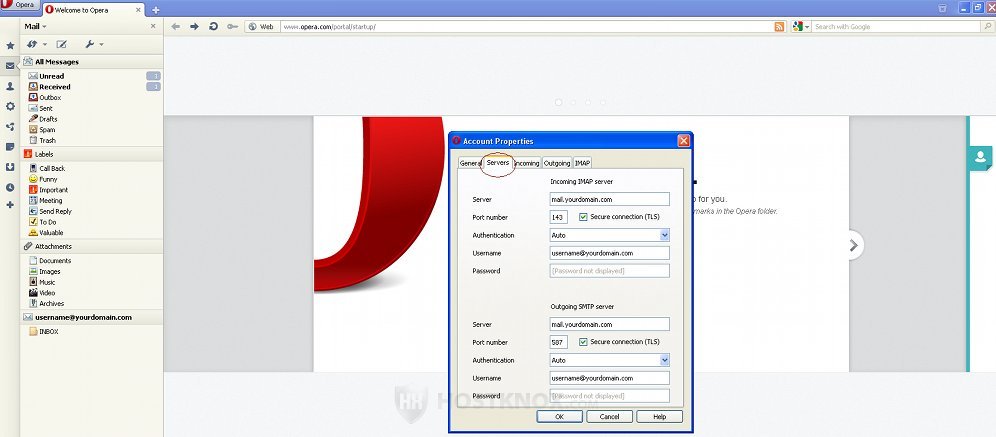This screenshot has width=996, height=437.
Task: Click the outgoing Port number field
Action: tap(558, 342)
